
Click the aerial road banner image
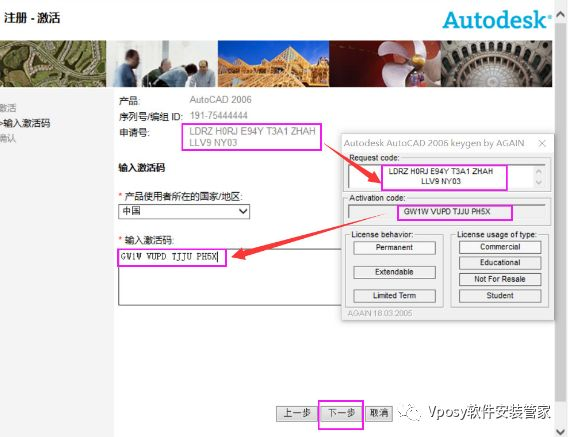[53, 63]
